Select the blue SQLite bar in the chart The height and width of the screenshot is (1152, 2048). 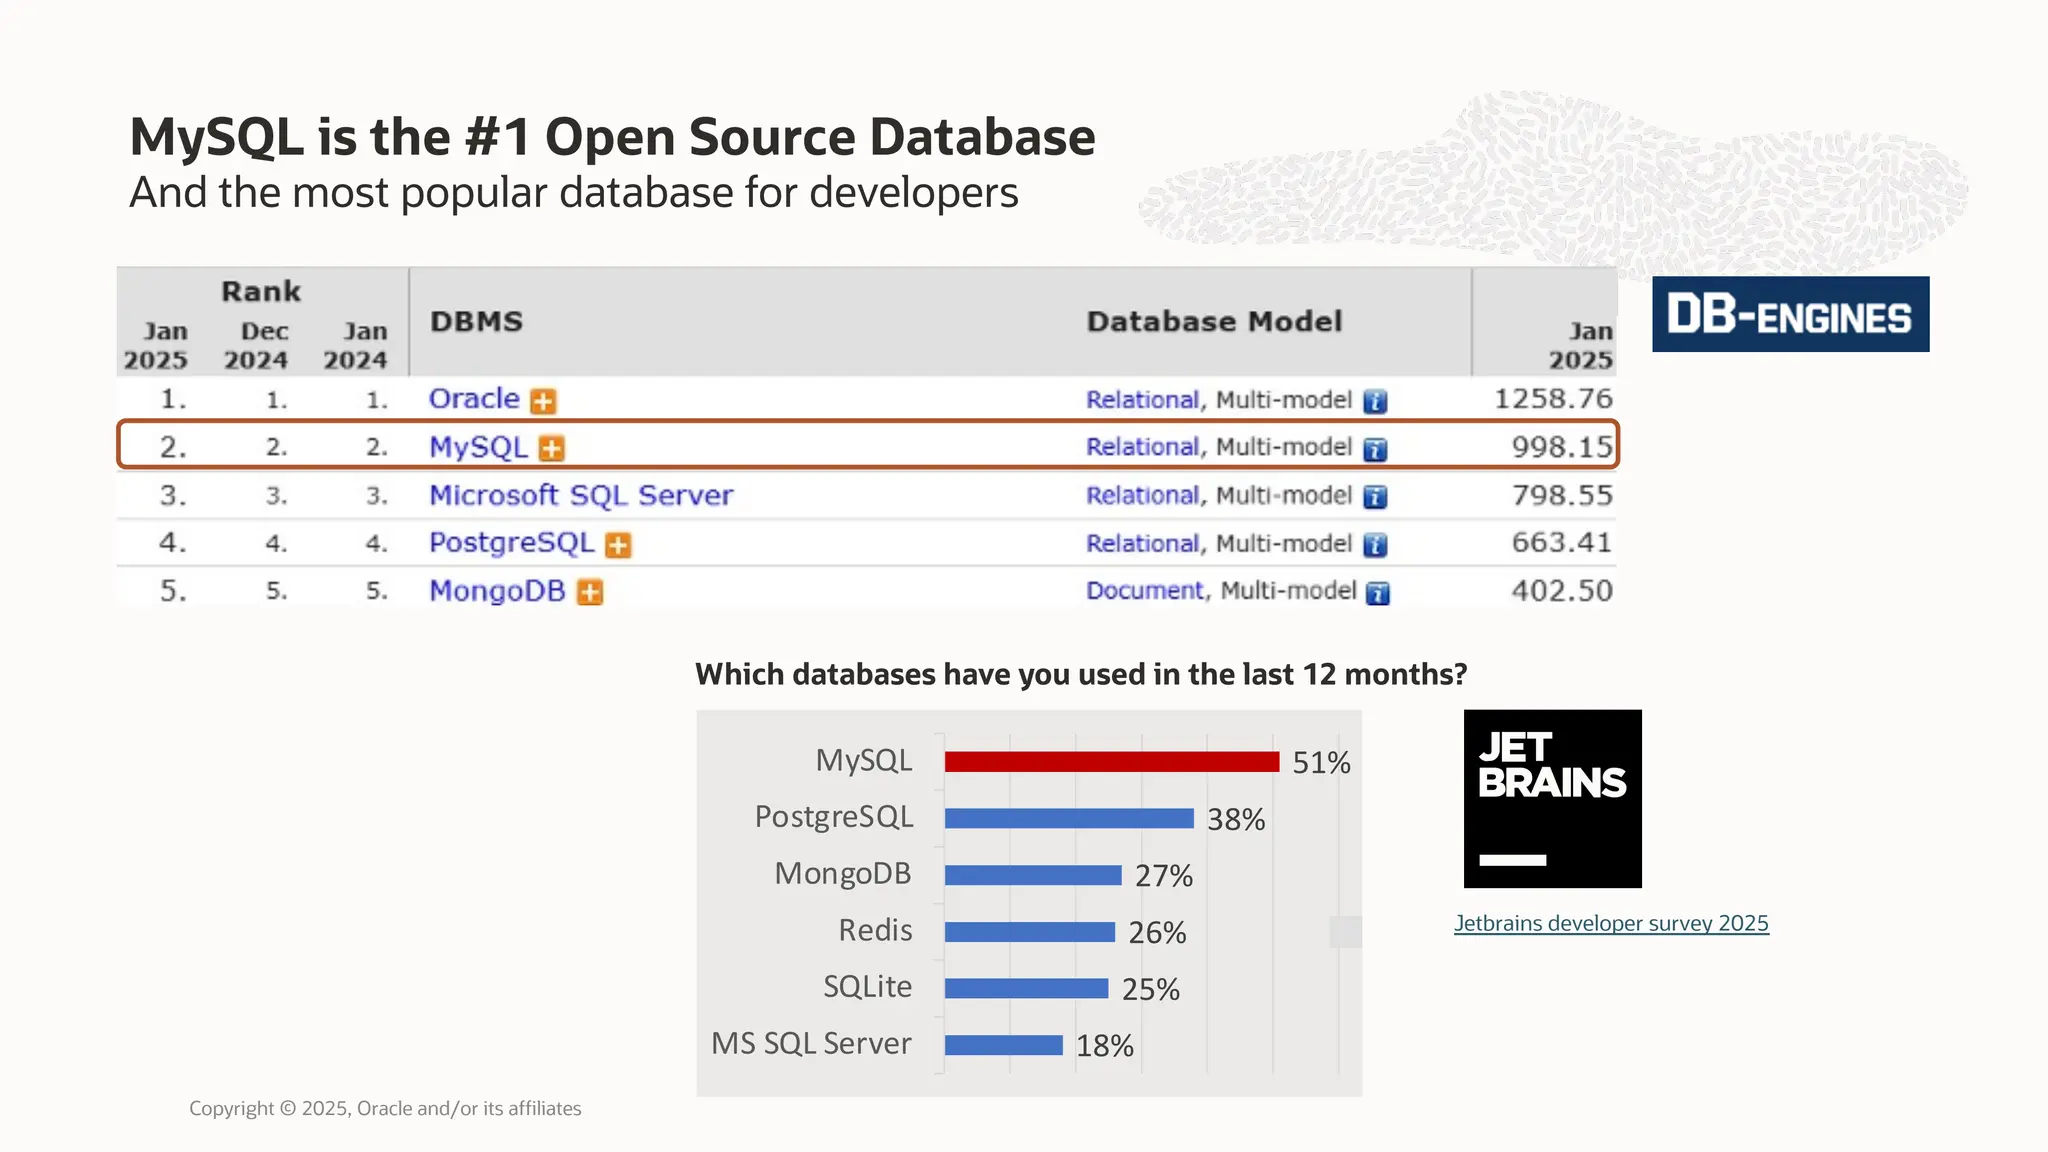tap(1027, 988)
